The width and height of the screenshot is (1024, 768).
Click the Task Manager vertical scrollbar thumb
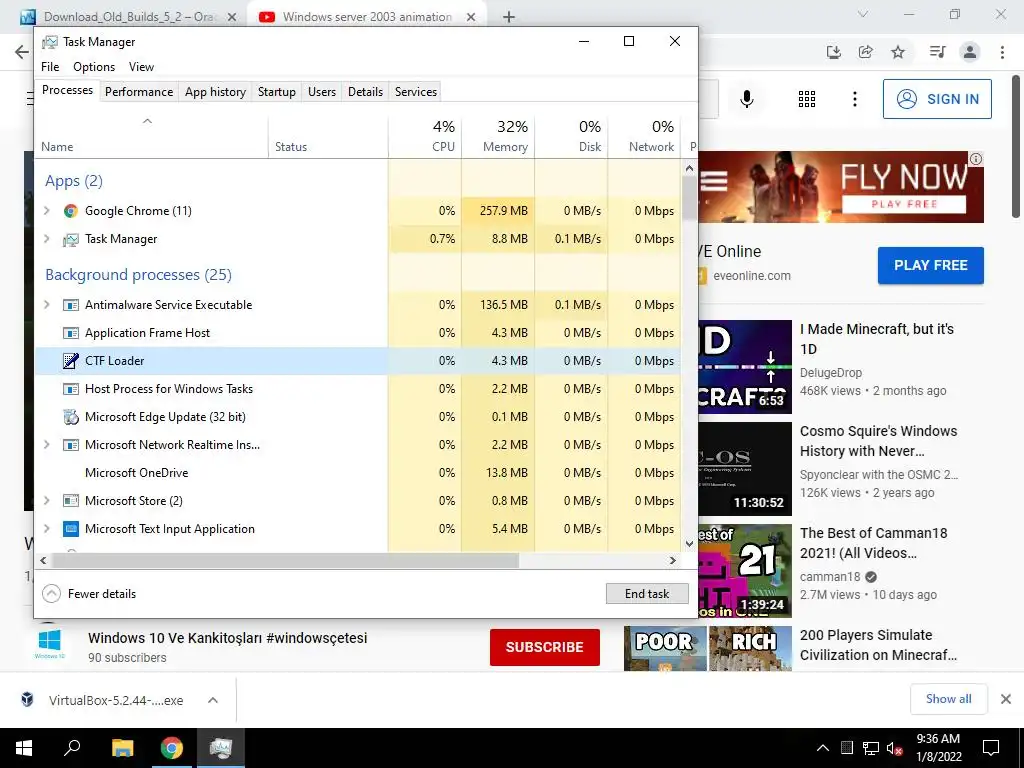point(690,197)
